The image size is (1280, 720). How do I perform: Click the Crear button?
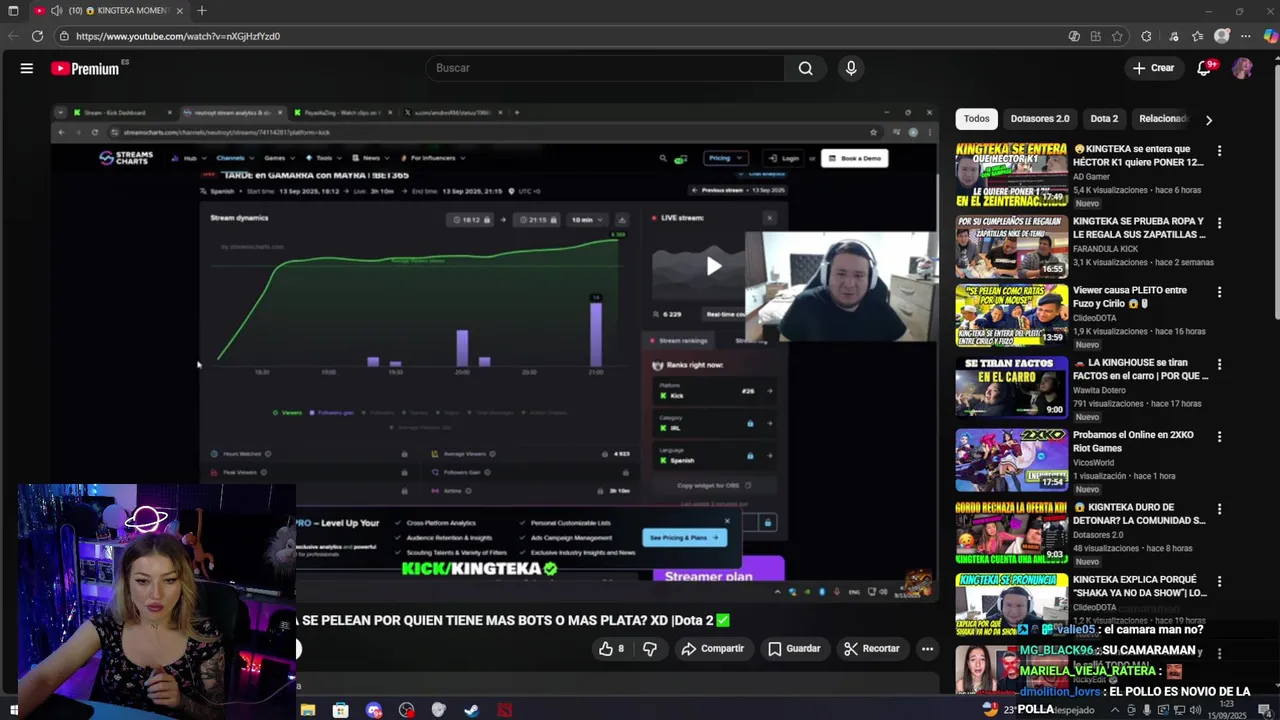(x=1153, y=68)
